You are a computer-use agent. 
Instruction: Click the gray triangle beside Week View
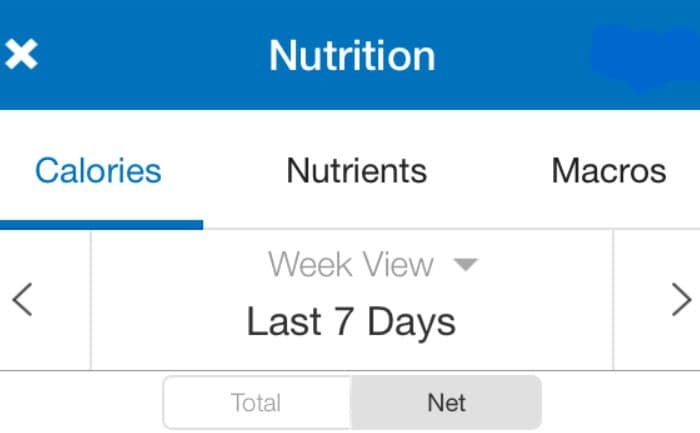(466, 264)
